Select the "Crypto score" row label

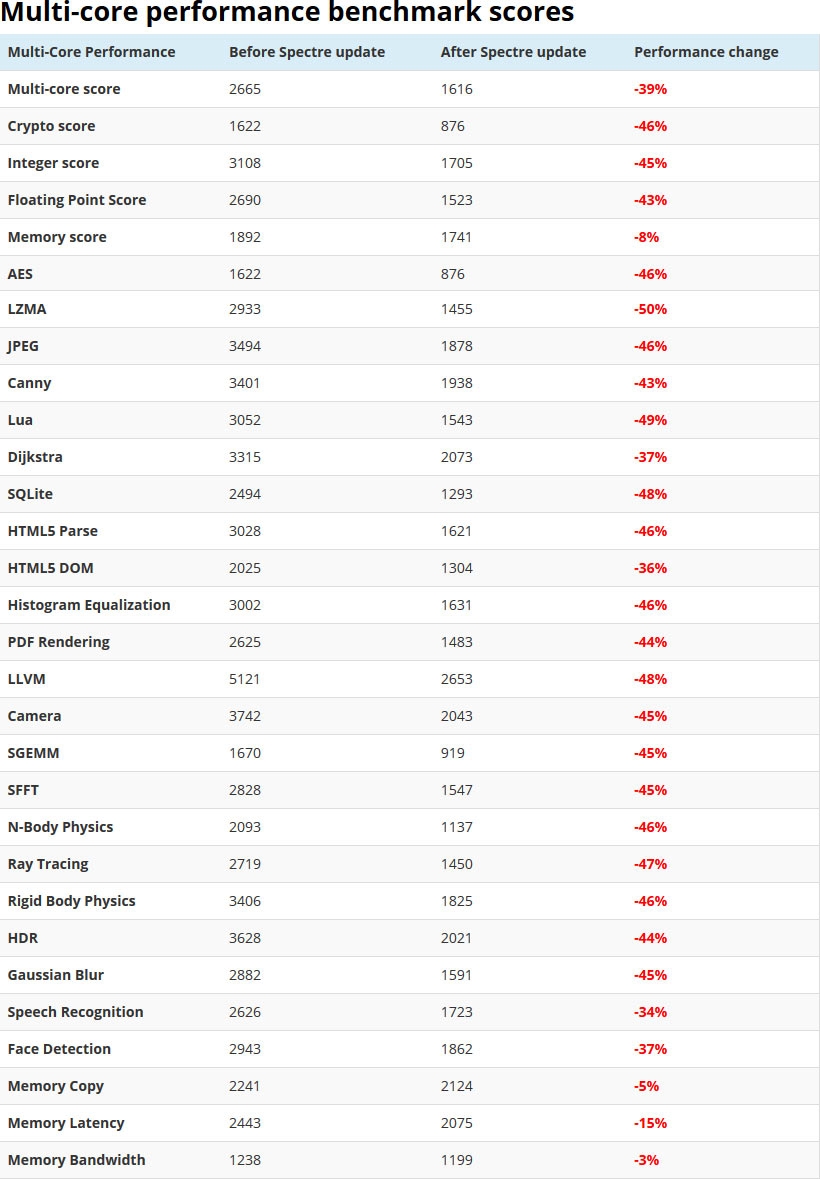coord(51,126)
